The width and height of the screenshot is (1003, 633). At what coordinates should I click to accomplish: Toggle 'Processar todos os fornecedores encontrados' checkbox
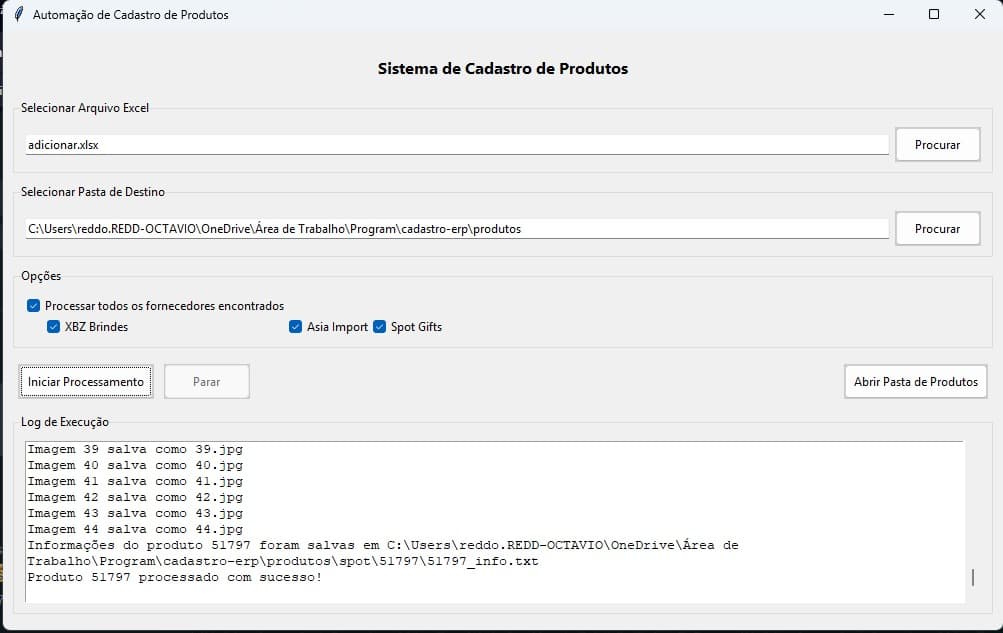34,306
